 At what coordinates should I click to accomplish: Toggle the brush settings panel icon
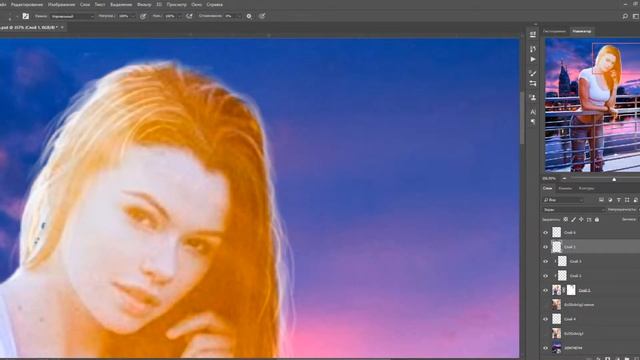click(26, 16)
